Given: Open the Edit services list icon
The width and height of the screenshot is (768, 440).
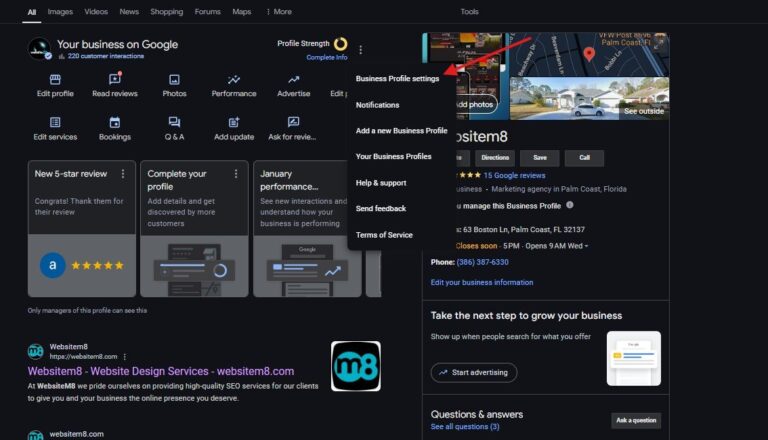Looking at the screenshot, I should tap(55, 122).
